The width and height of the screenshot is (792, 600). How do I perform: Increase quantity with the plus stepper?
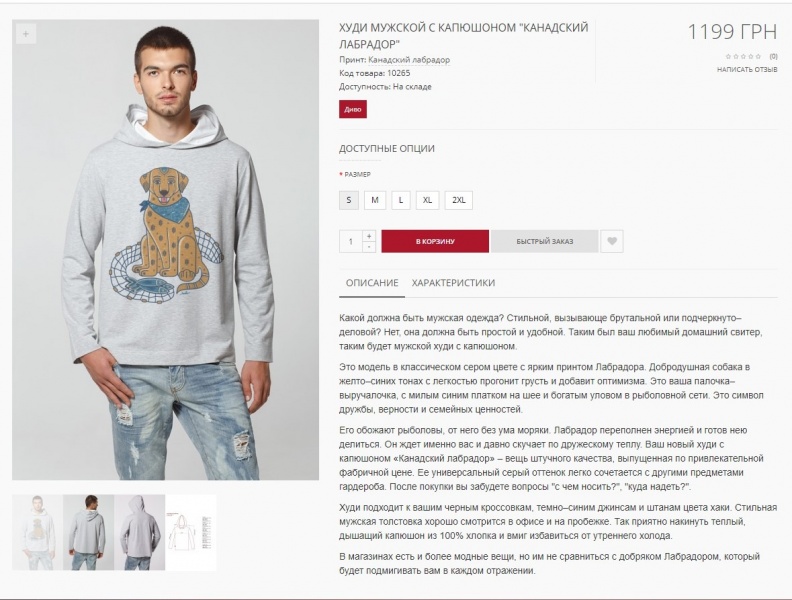pos(369,236)
